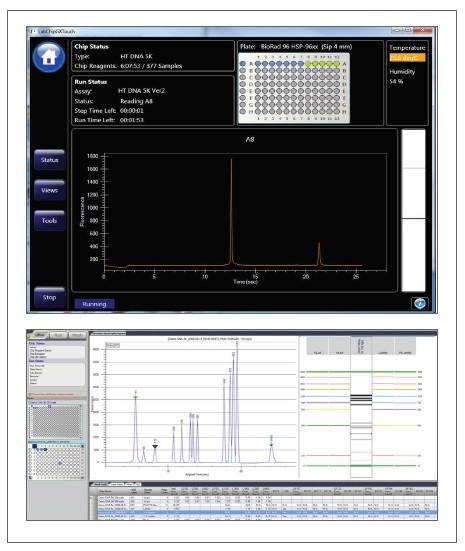This screenshot has height=551, width=465.
Task: Switch to the Run tab in the lower window
Action: pyautogui.click(x=58, y=335)
